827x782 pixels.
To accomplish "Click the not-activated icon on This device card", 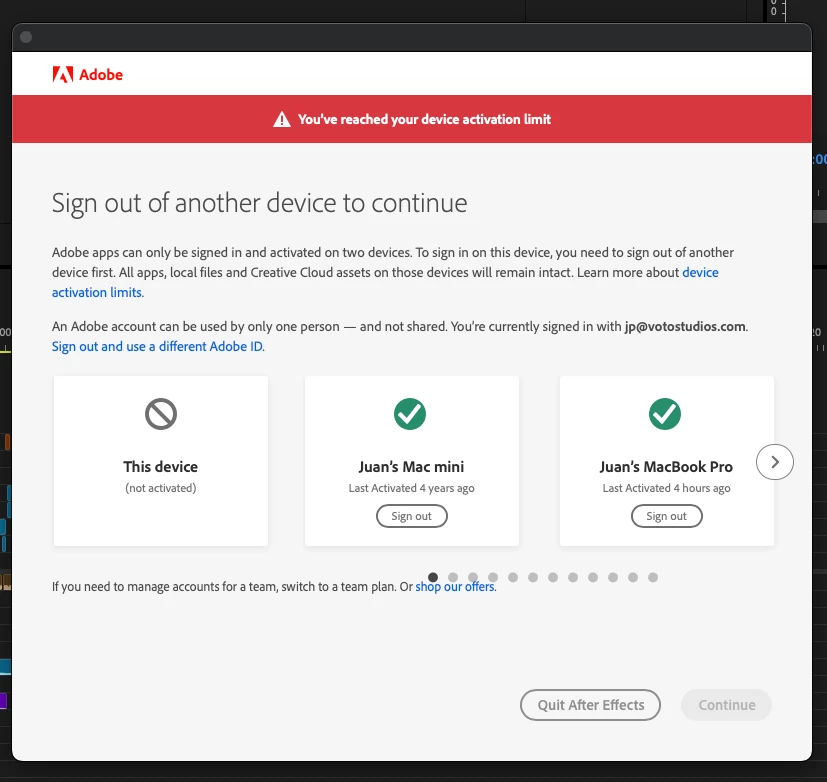I will coord(161,414).
